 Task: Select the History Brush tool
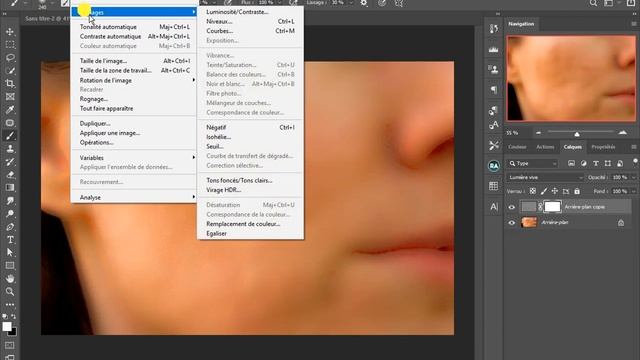click(10, 162)
